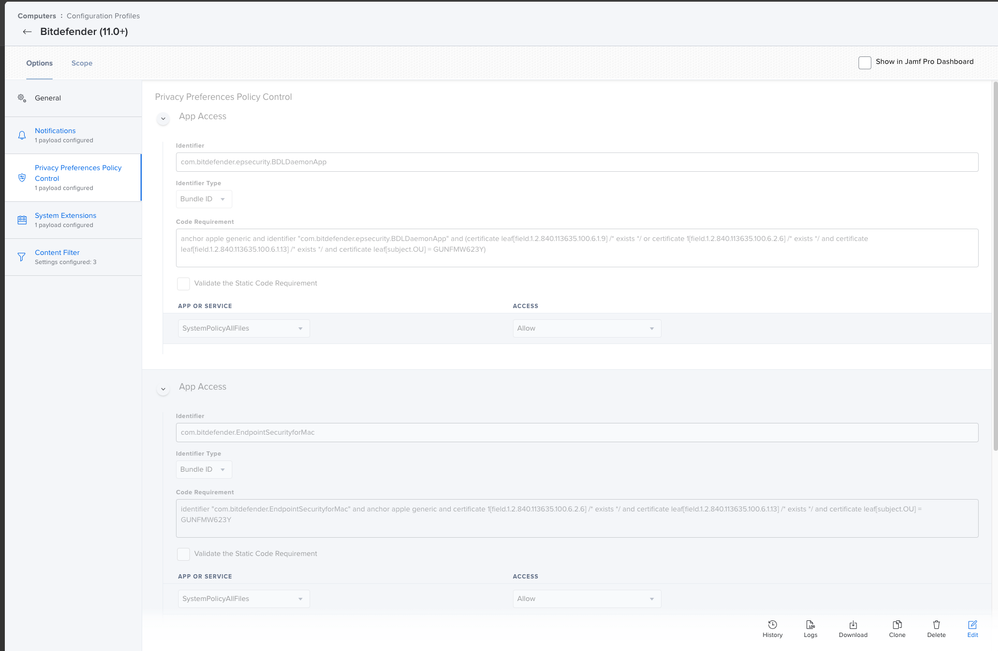Select Content Filter payload in sidebar
Screen dimensions: 998x651
pyautogui.click(x=73, y=257)
